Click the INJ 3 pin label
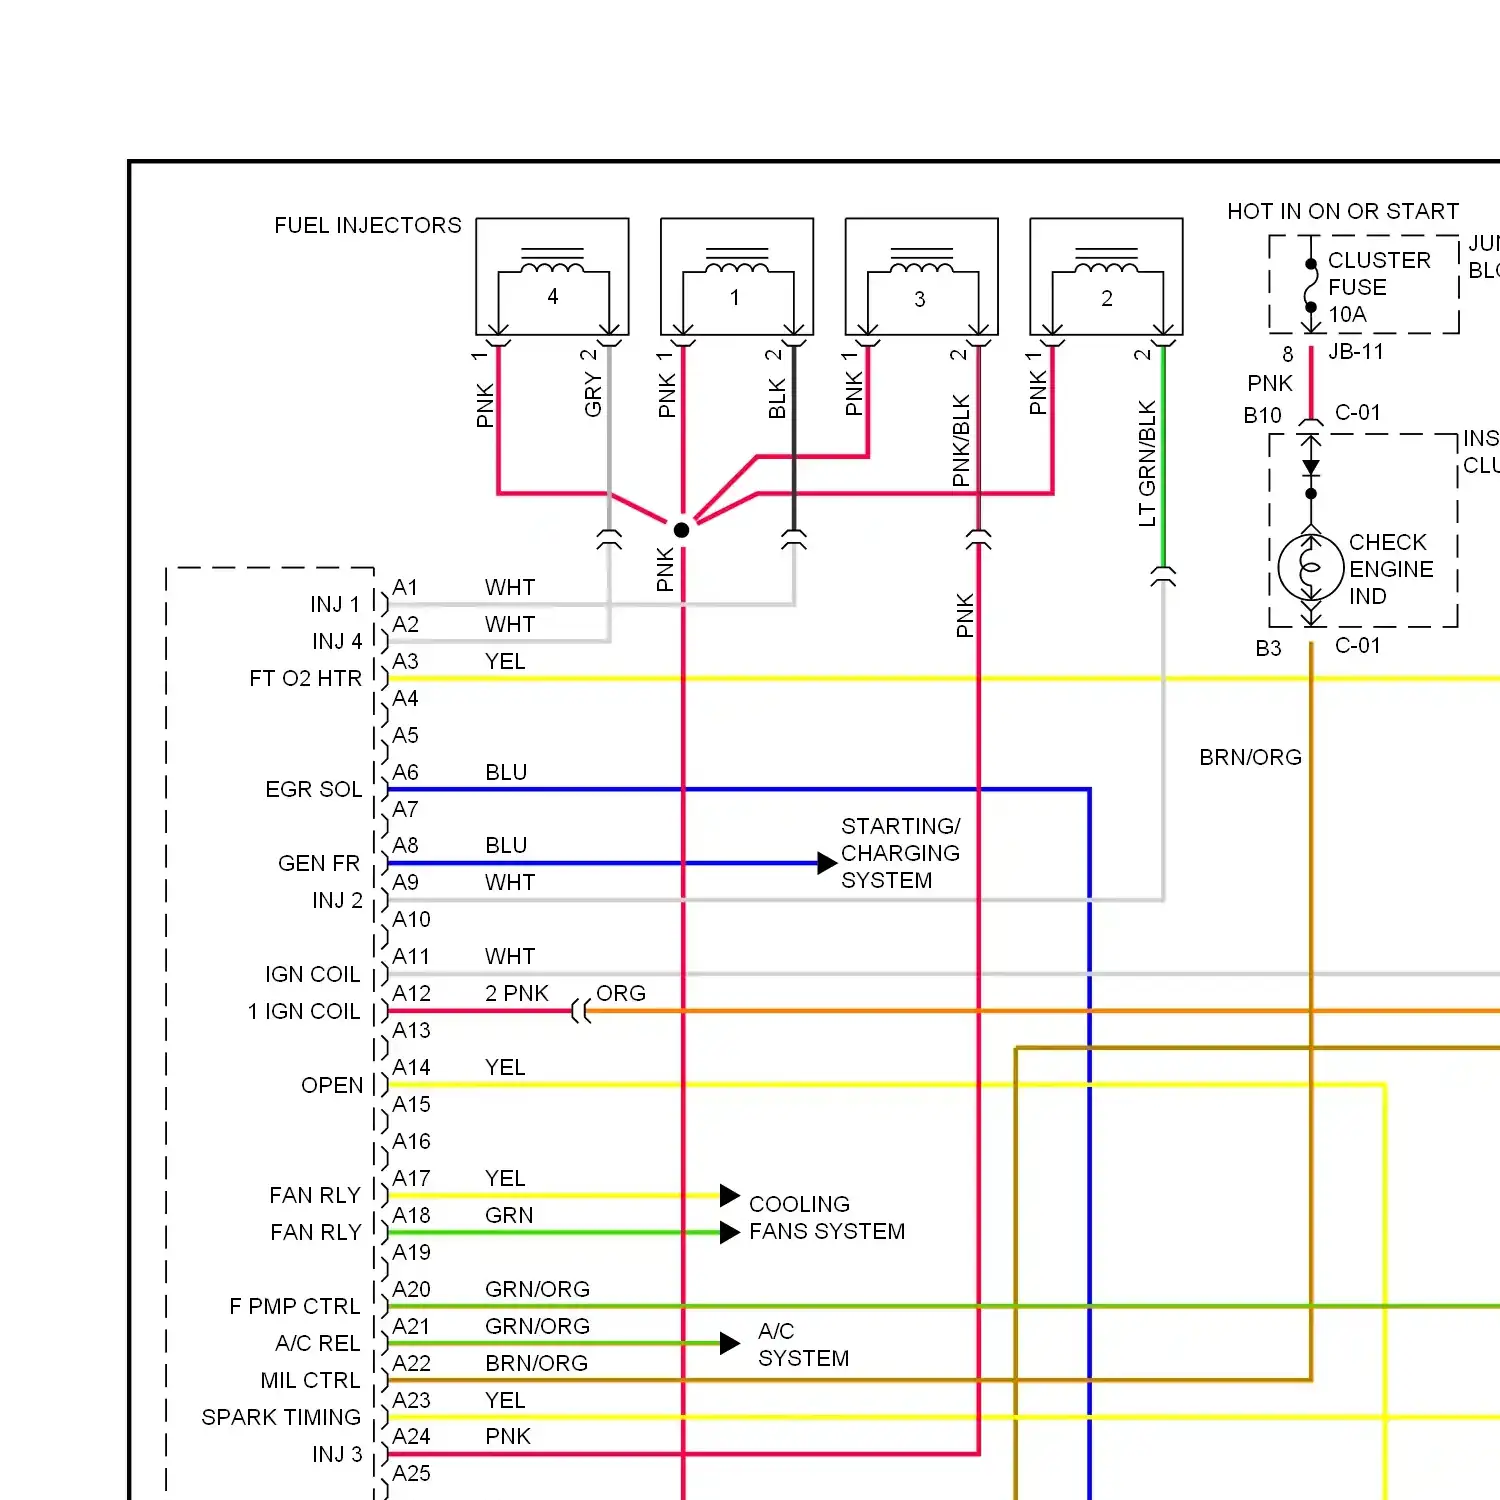This screenshot has height=1500, width=1500. 337,1455
